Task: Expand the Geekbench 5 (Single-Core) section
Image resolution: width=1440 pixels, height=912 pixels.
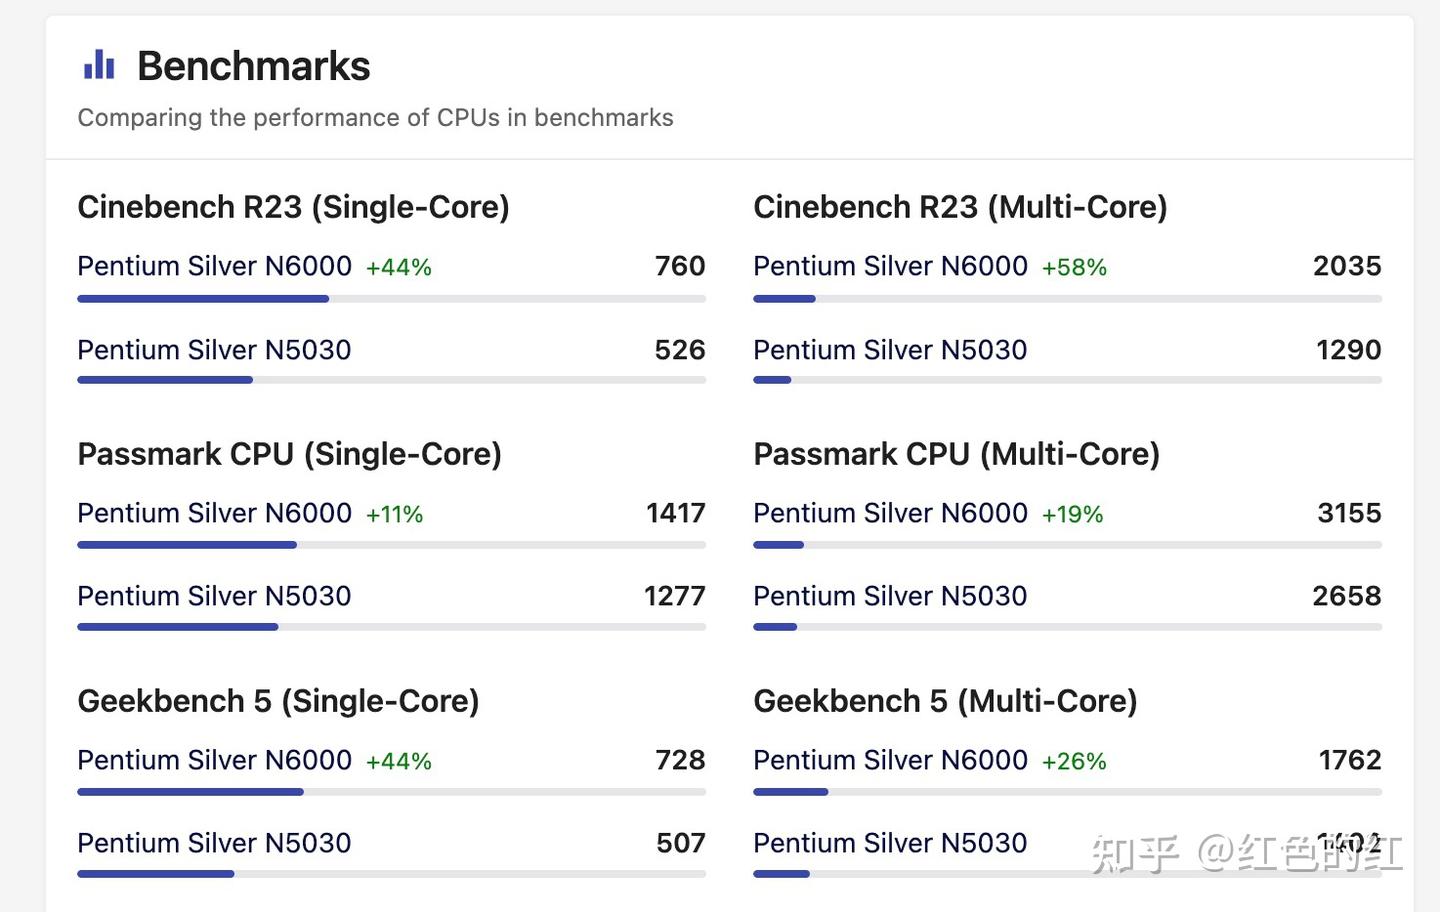Action: click(x=279, y=701)
